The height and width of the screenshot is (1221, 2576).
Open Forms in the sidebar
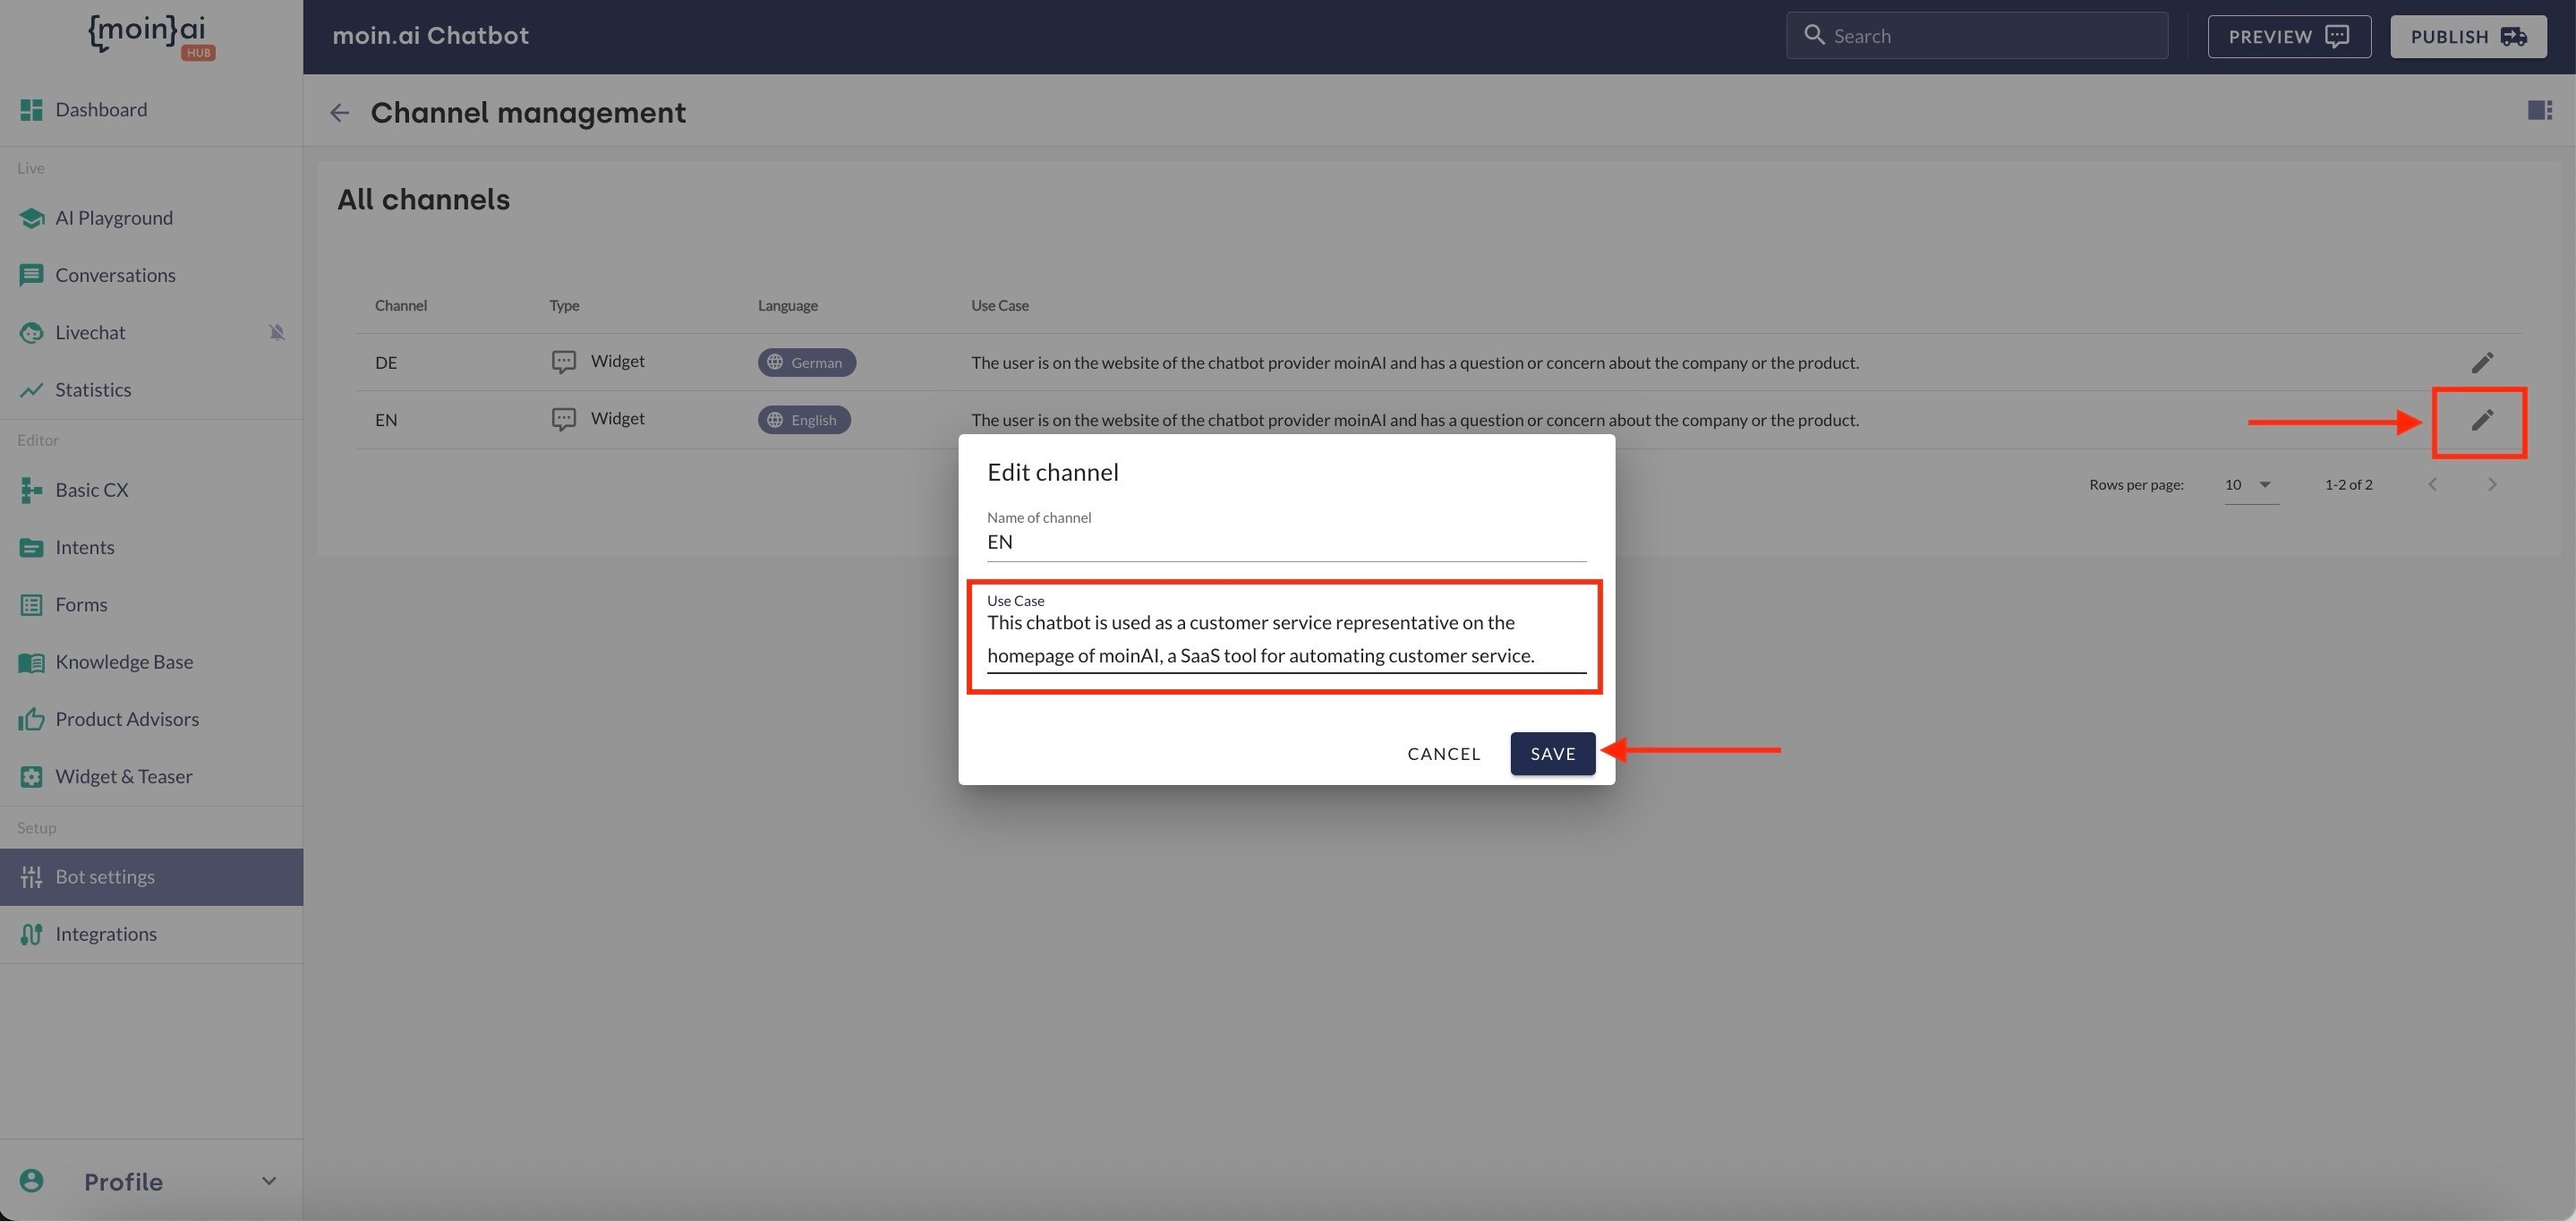point(151,605)
